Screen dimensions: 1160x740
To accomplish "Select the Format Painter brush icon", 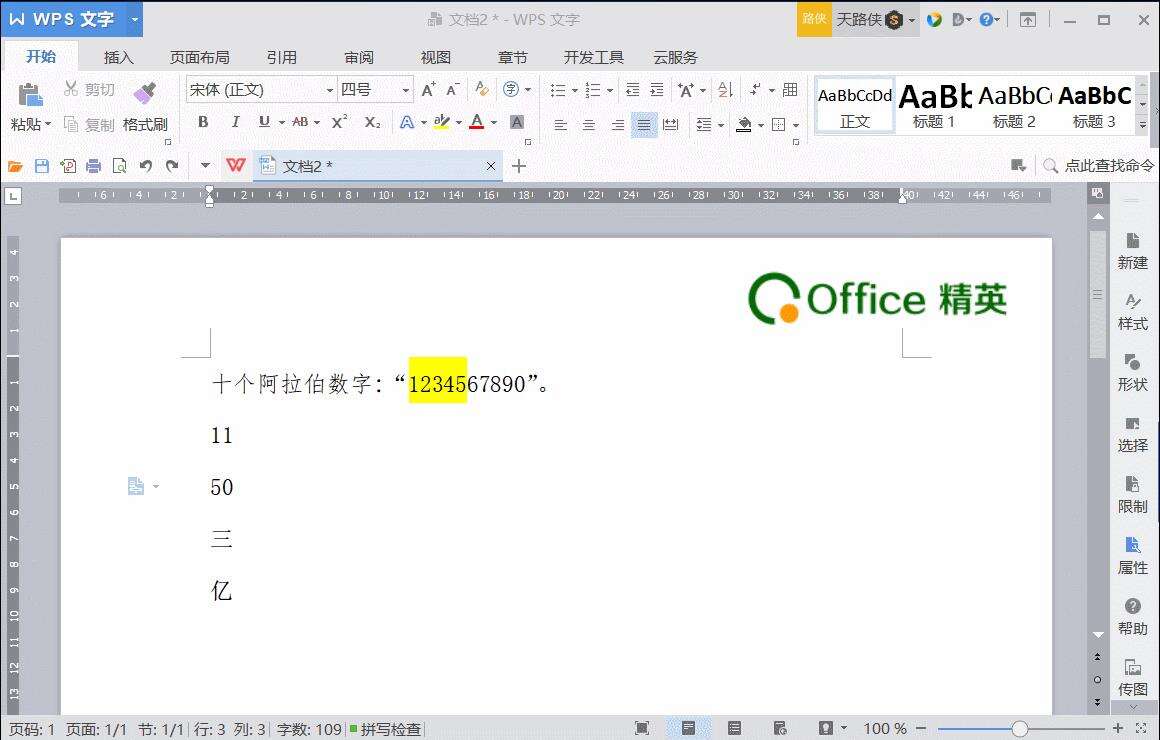I will pos(145,92).
